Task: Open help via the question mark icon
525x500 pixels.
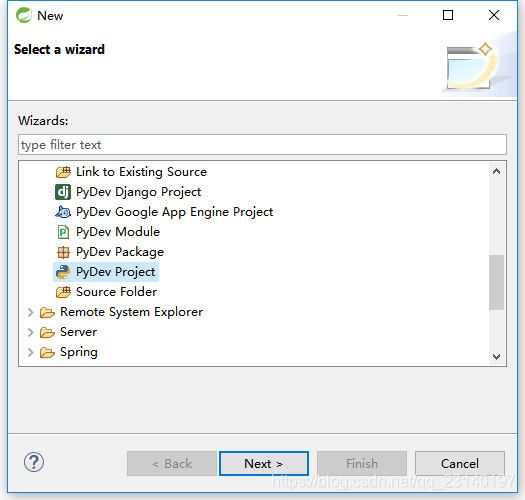Action: (x=34, y=462)
